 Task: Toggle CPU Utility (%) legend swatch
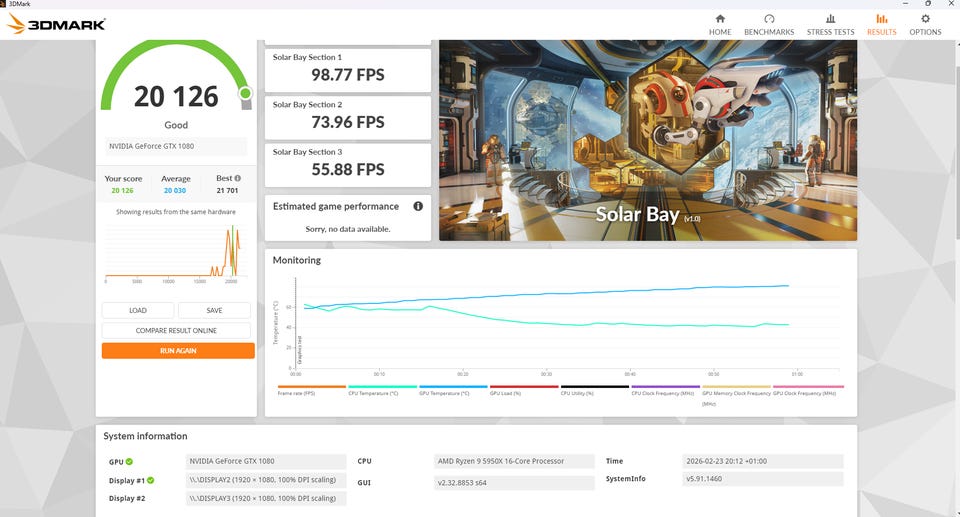coord(595,387)
